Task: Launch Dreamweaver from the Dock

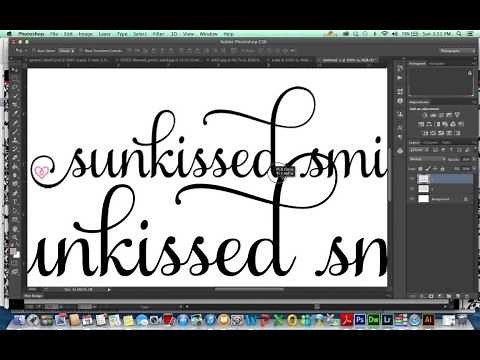Action: (373, 320)
